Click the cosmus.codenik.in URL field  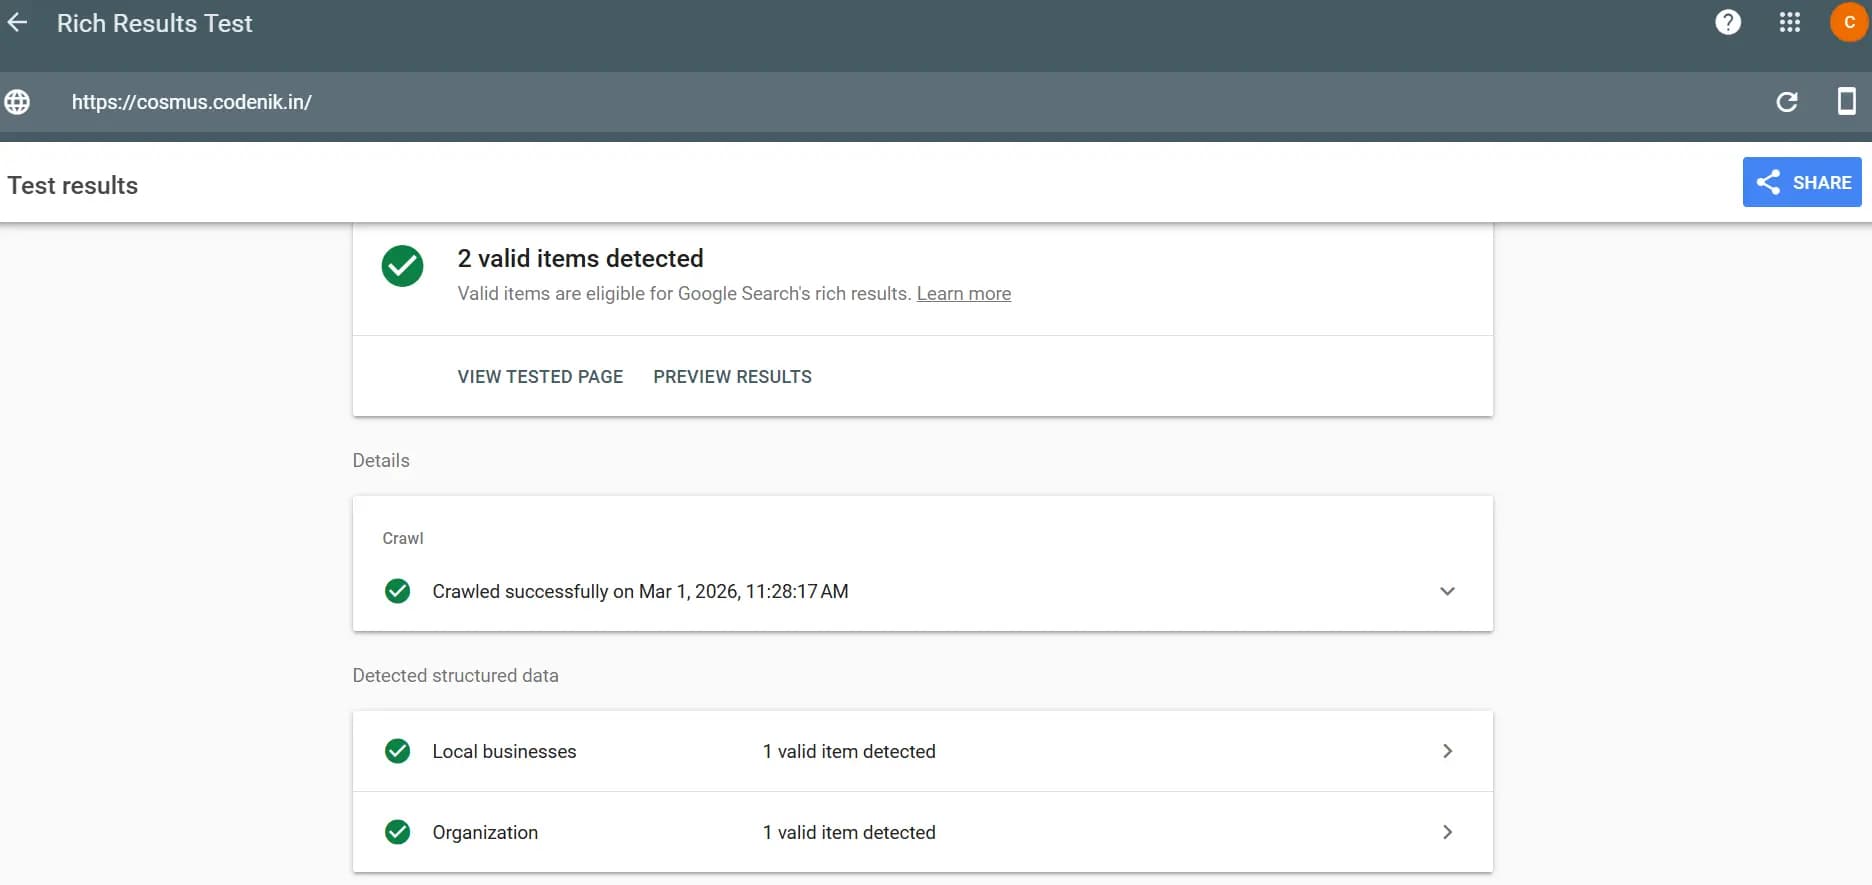tap(192, 102)
